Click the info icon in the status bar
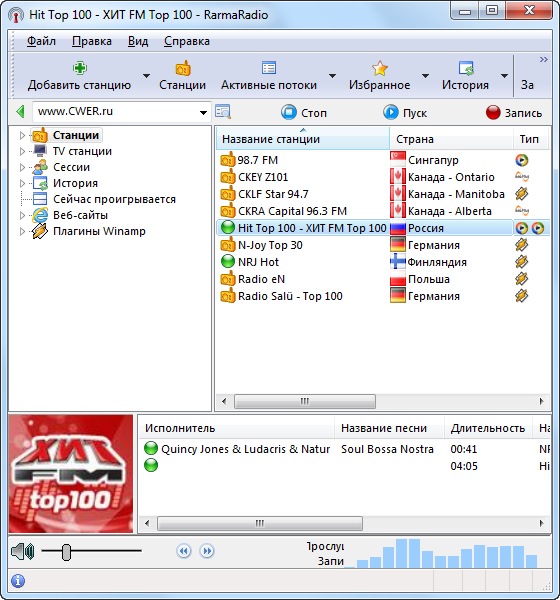The height and width of the screenshot is (600, 560). (x=18, y=581)
